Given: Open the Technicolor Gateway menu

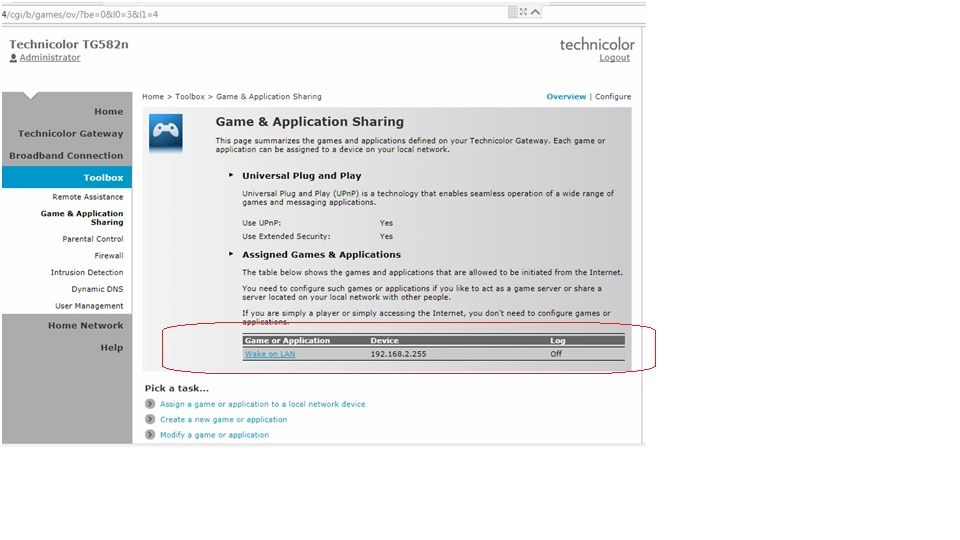Looking at the screenshot, I should click(70, 134).
